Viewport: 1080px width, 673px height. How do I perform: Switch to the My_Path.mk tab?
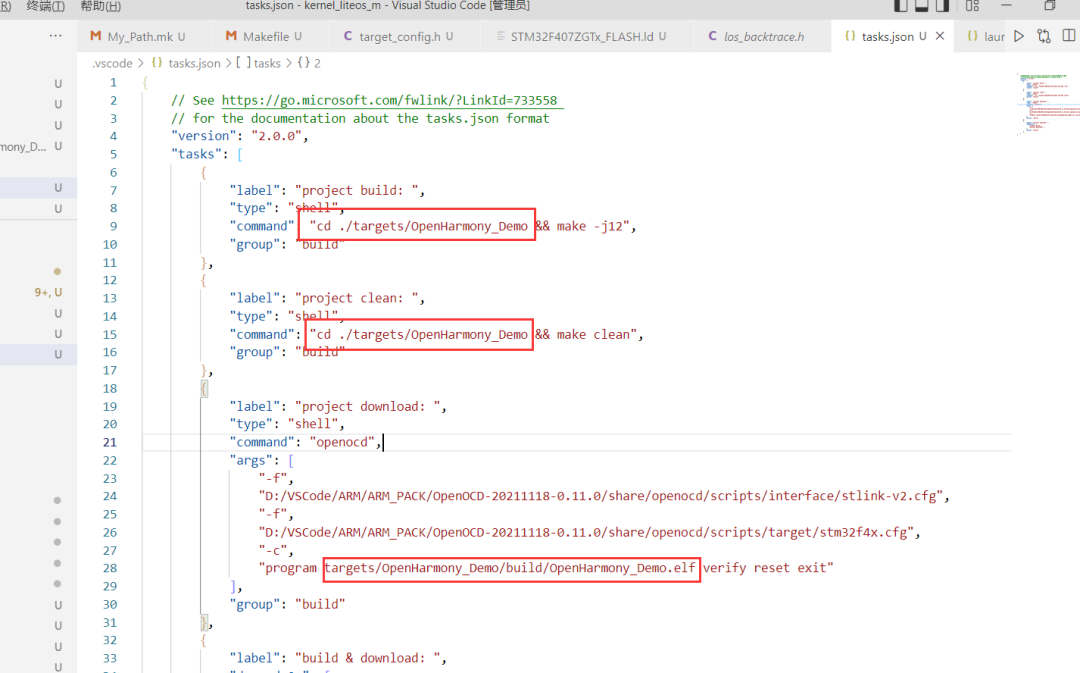[x=138, y=36]
